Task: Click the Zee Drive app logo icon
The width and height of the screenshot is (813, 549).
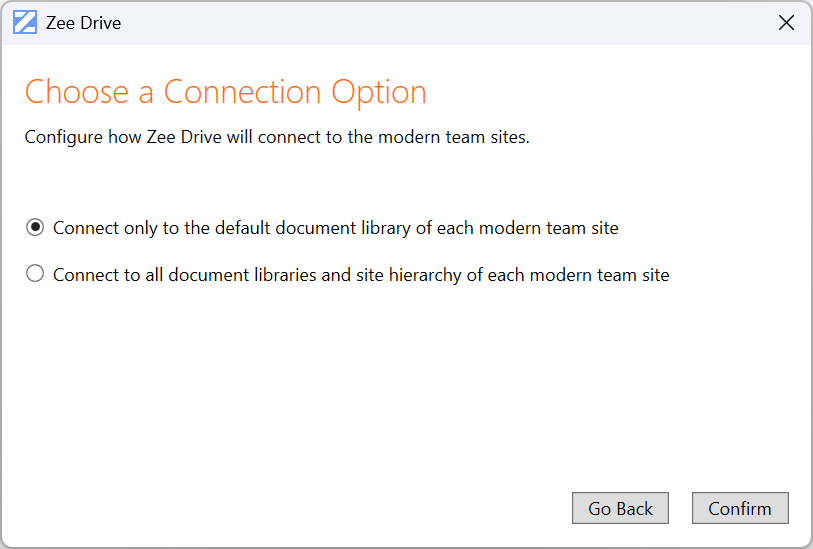Action: 25,22
